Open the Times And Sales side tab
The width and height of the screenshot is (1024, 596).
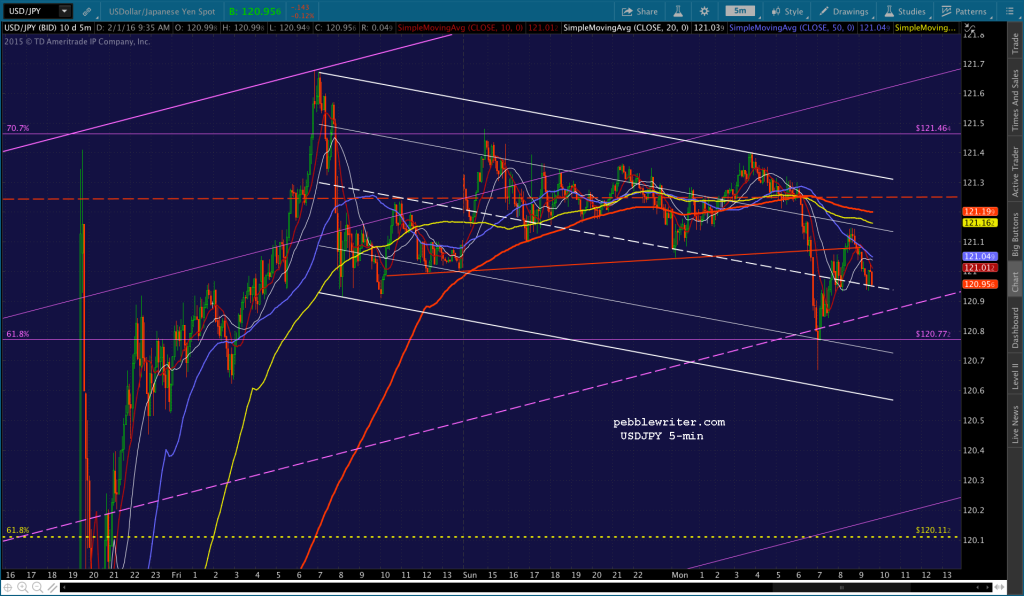coord(1015,101)
